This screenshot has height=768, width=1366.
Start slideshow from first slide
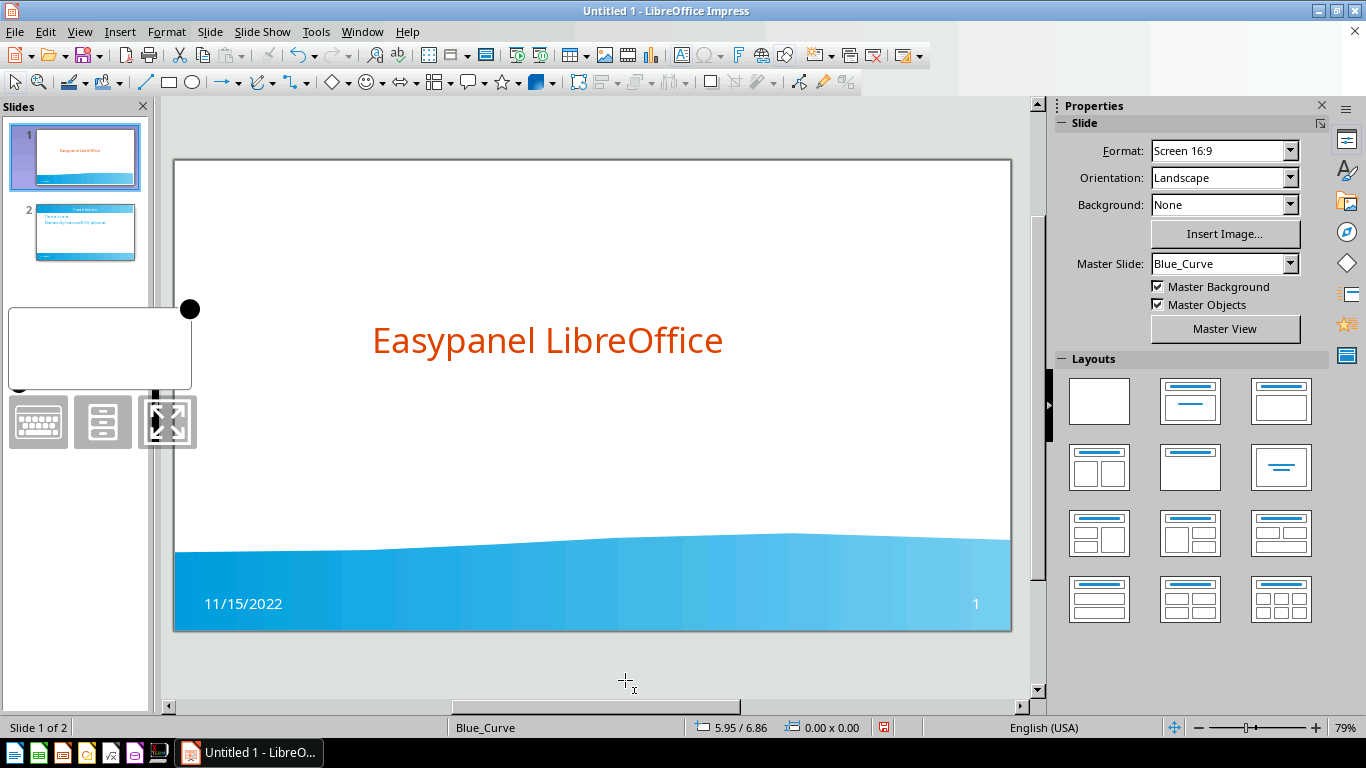(514, 55)
